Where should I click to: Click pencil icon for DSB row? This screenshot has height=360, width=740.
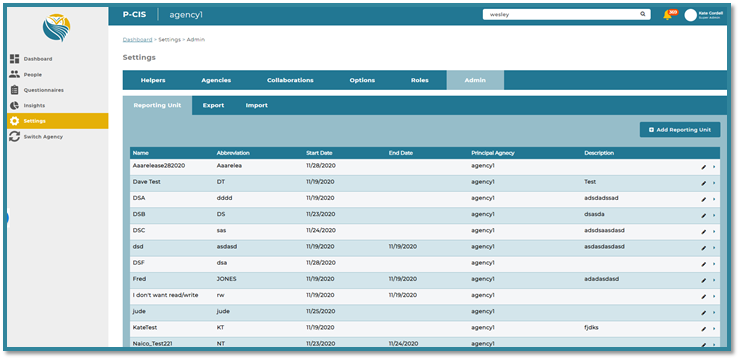coord(704,216)
